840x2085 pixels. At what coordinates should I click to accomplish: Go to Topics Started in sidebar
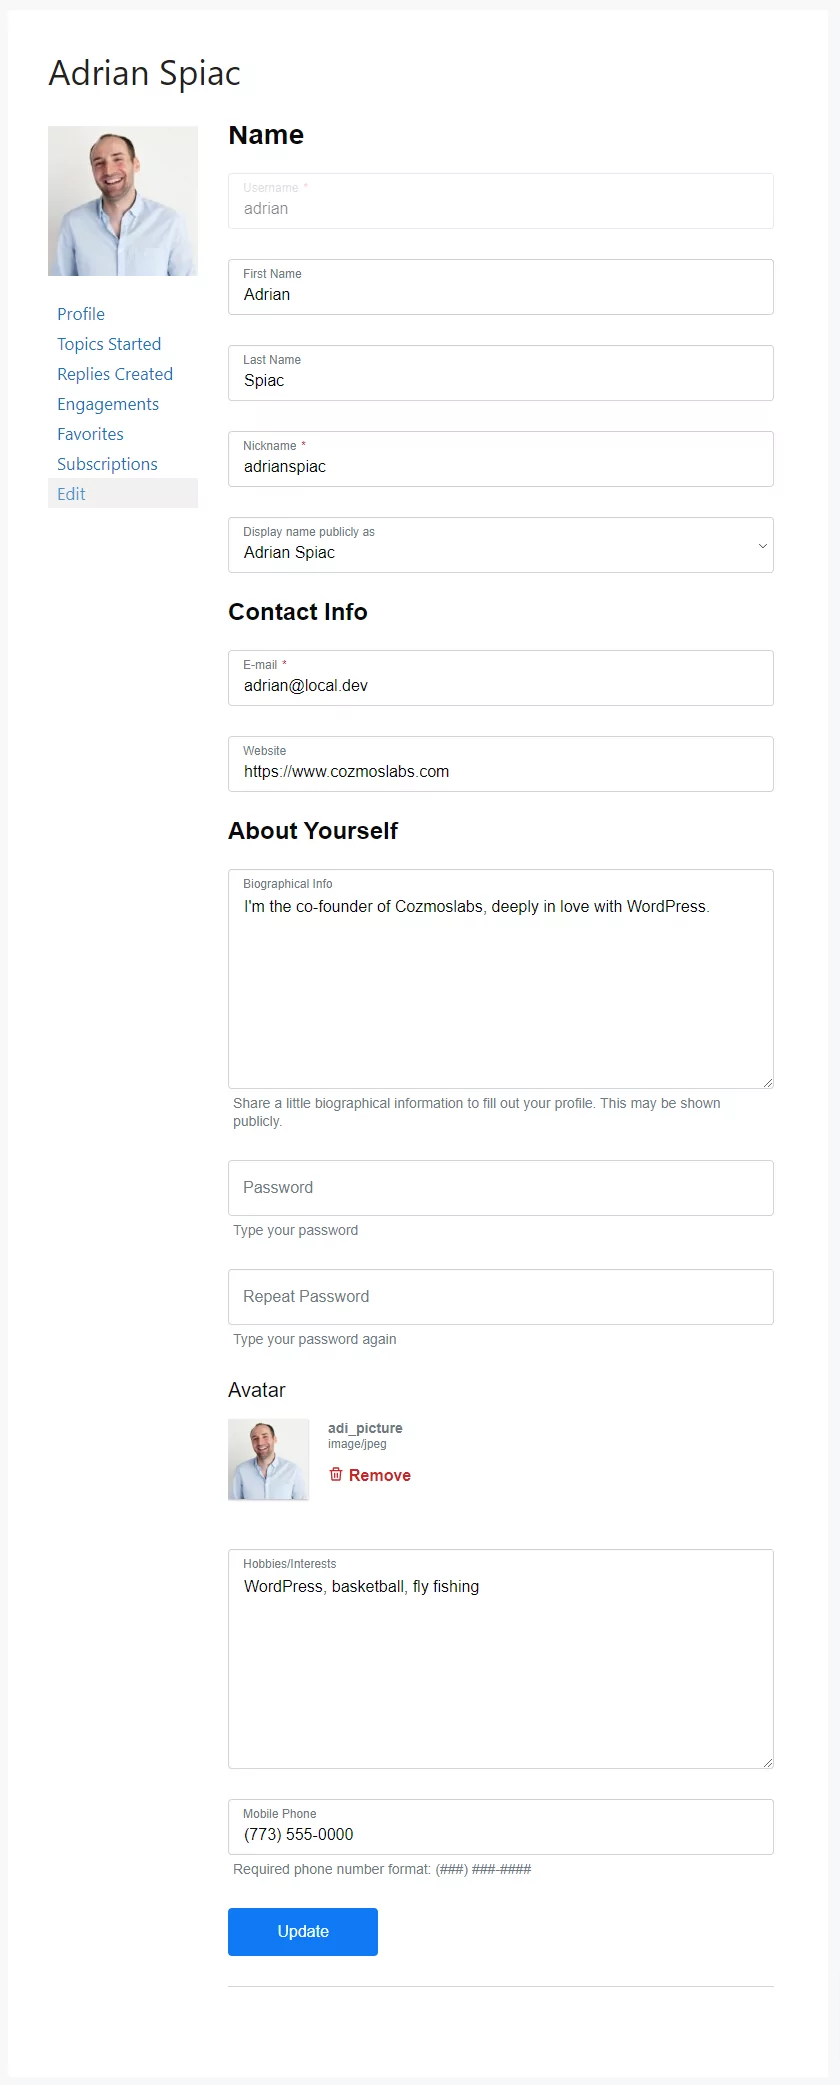(x=109, y=344)
